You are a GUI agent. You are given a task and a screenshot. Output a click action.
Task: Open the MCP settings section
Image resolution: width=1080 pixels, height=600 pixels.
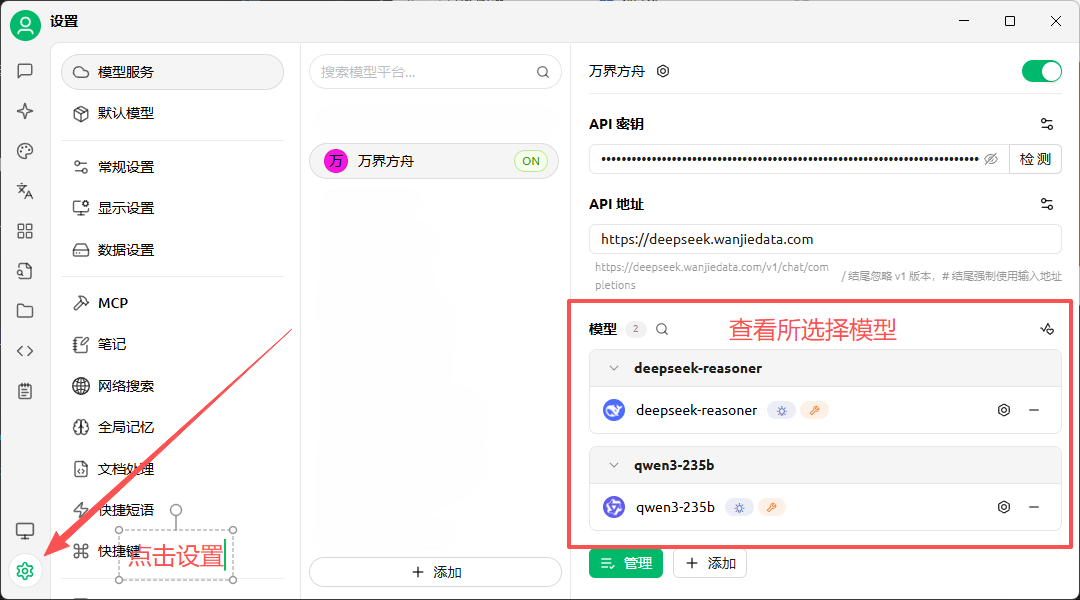(113, 303)
